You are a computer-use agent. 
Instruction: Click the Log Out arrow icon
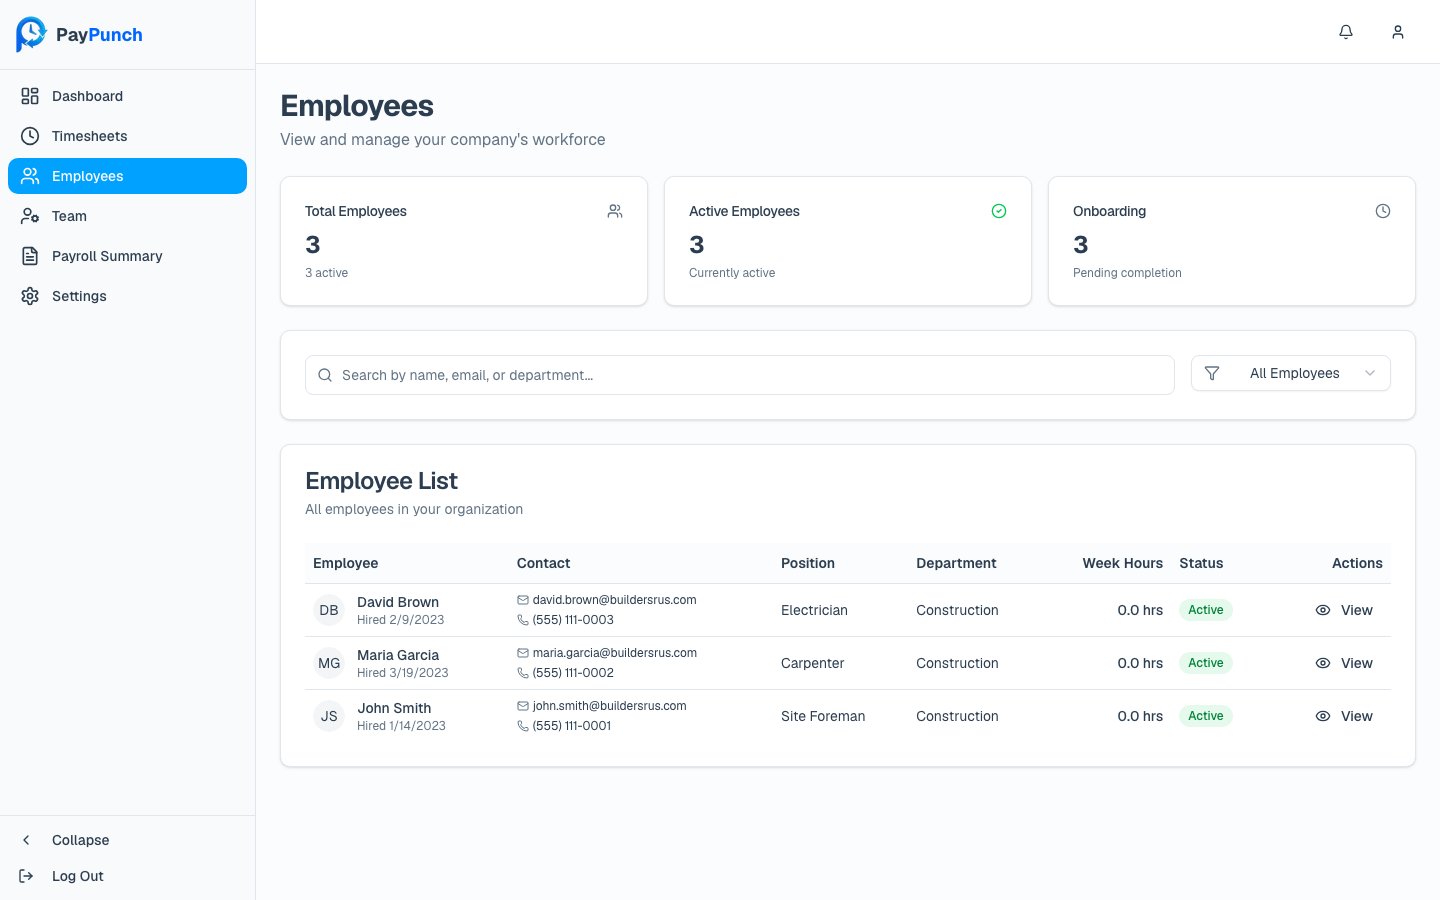coord(27,876)
